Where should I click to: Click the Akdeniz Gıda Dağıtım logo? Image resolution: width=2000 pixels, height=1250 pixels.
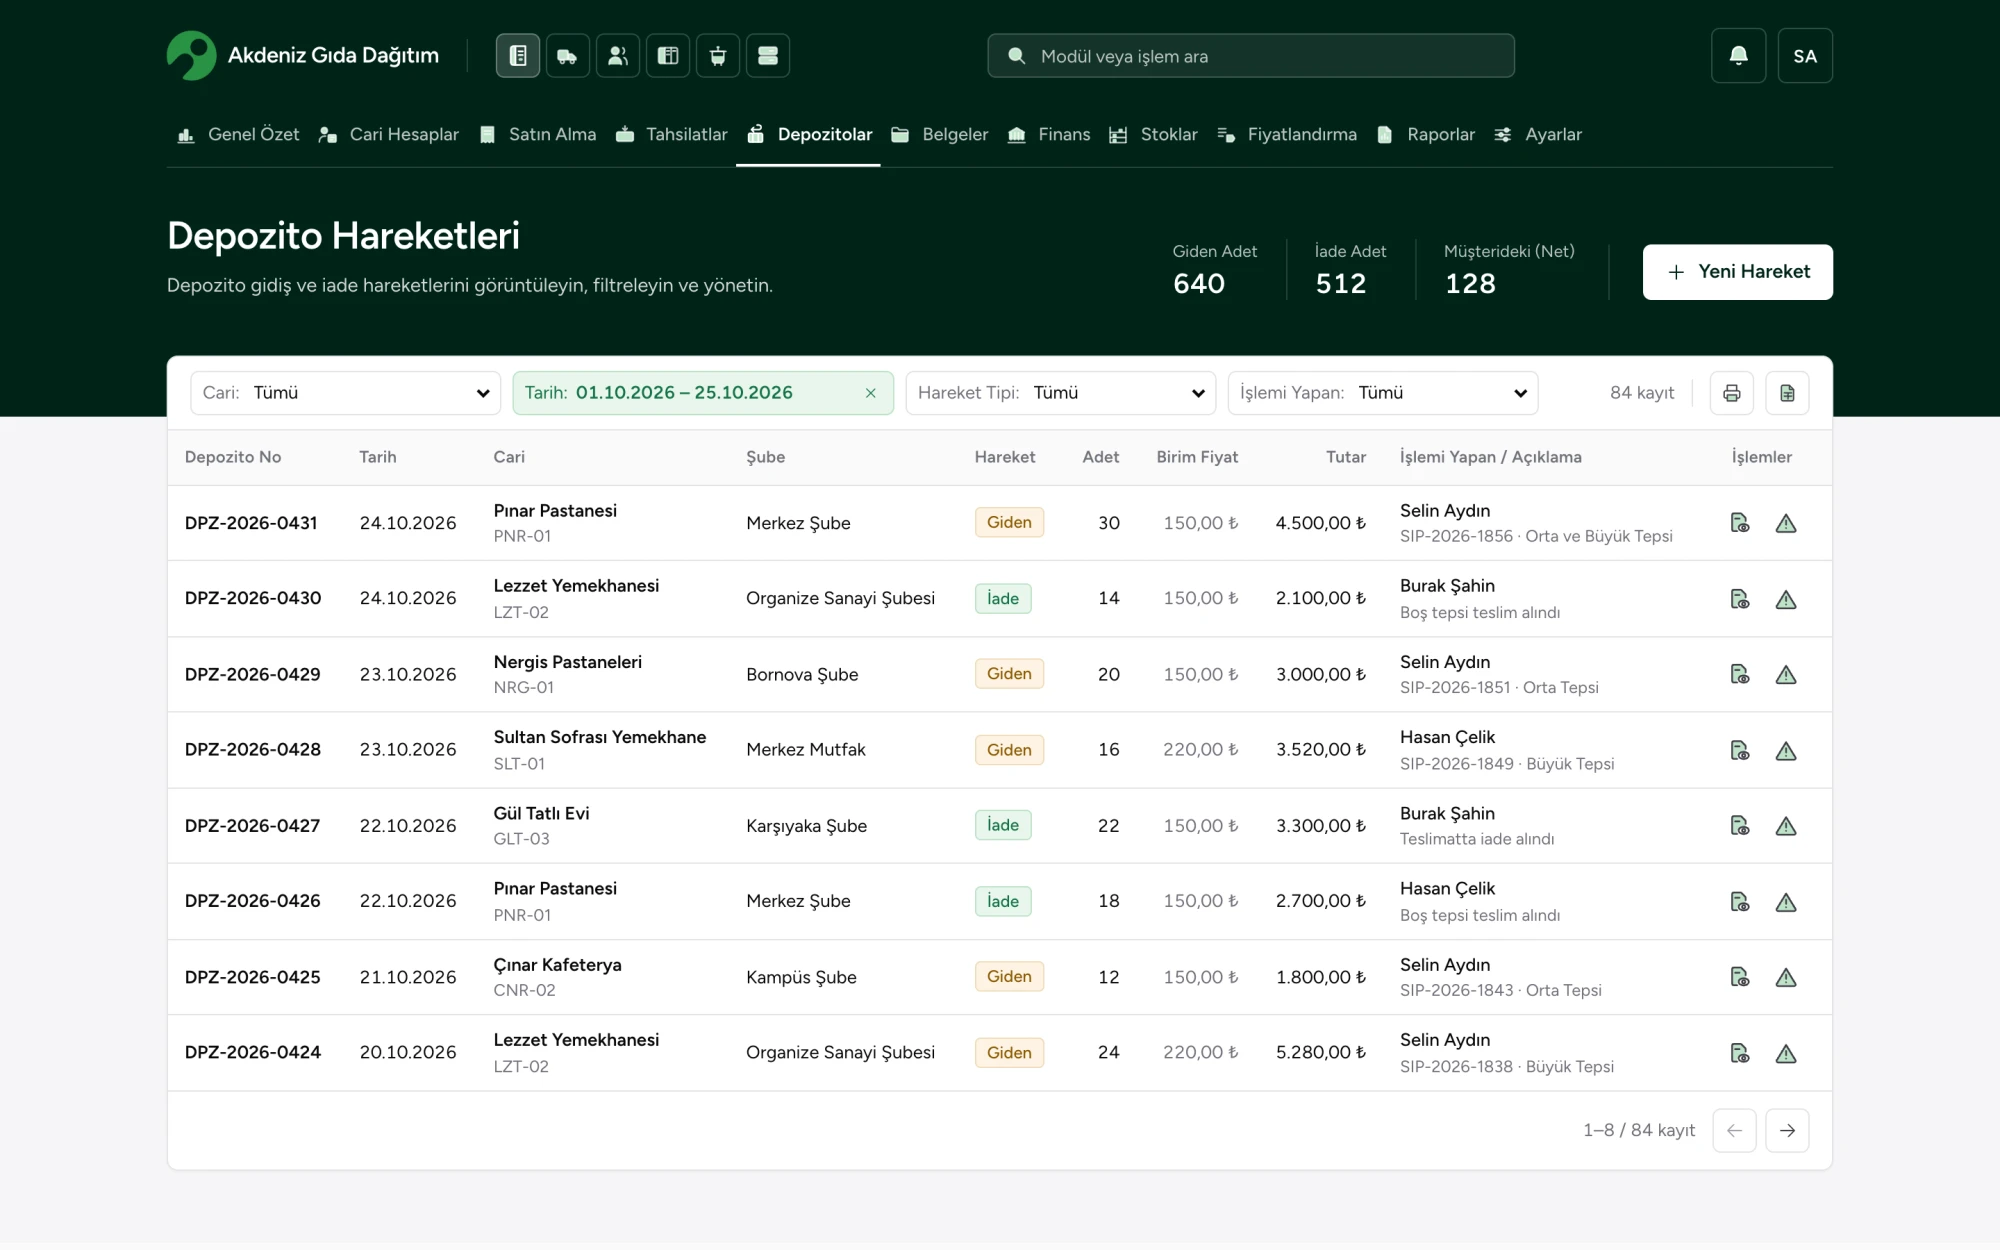point(302,56)
